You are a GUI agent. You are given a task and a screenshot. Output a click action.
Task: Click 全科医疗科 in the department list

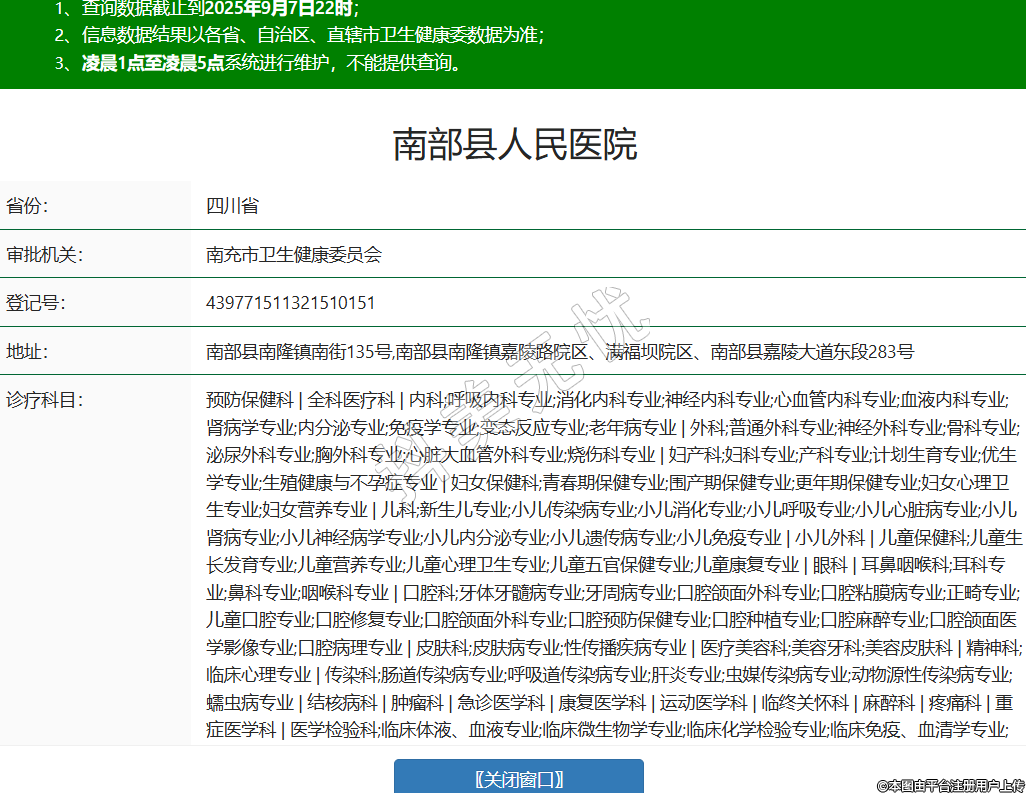click(351, 400)
